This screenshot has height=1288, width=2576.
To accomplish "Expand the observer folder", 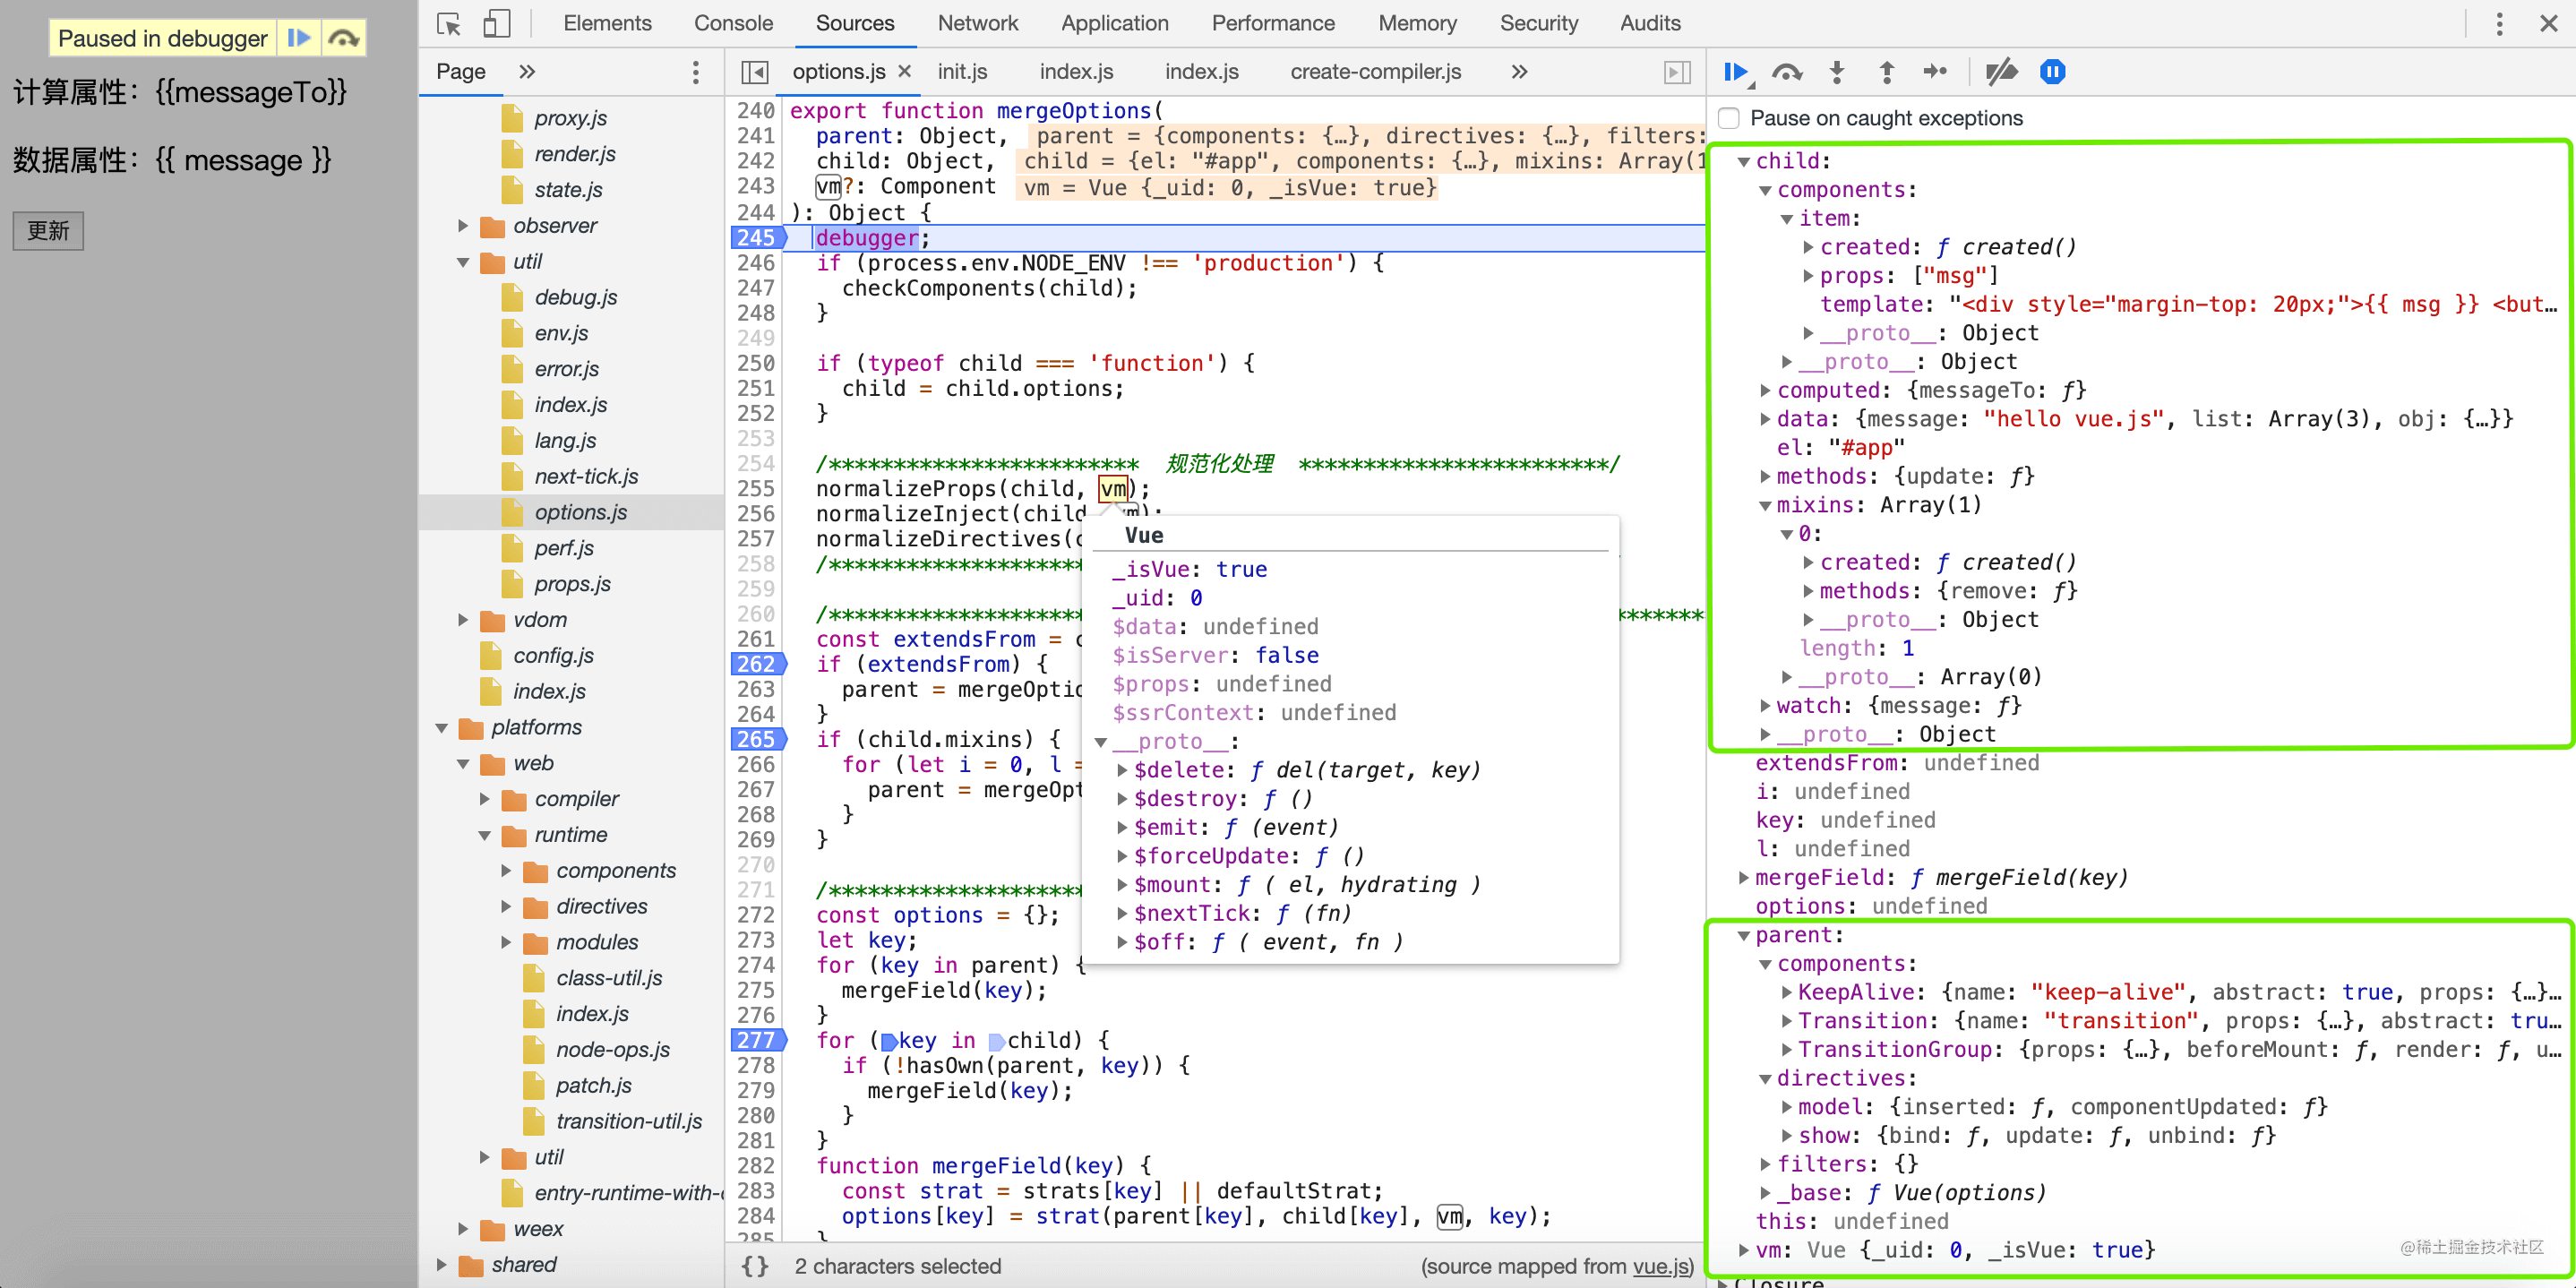I will coord(462,226).
